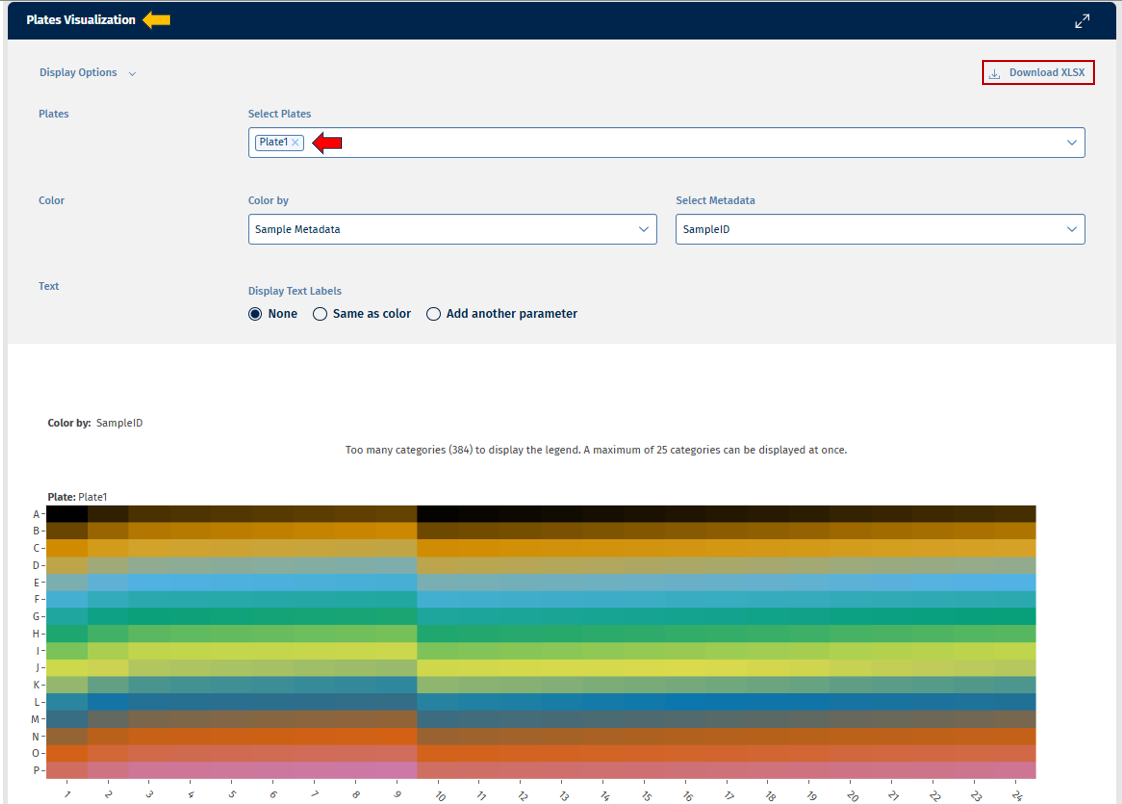Screen dimensions: 1122x804
Task: Click the expand fullscreen icon in header
Action: (x=1082, y=21)
